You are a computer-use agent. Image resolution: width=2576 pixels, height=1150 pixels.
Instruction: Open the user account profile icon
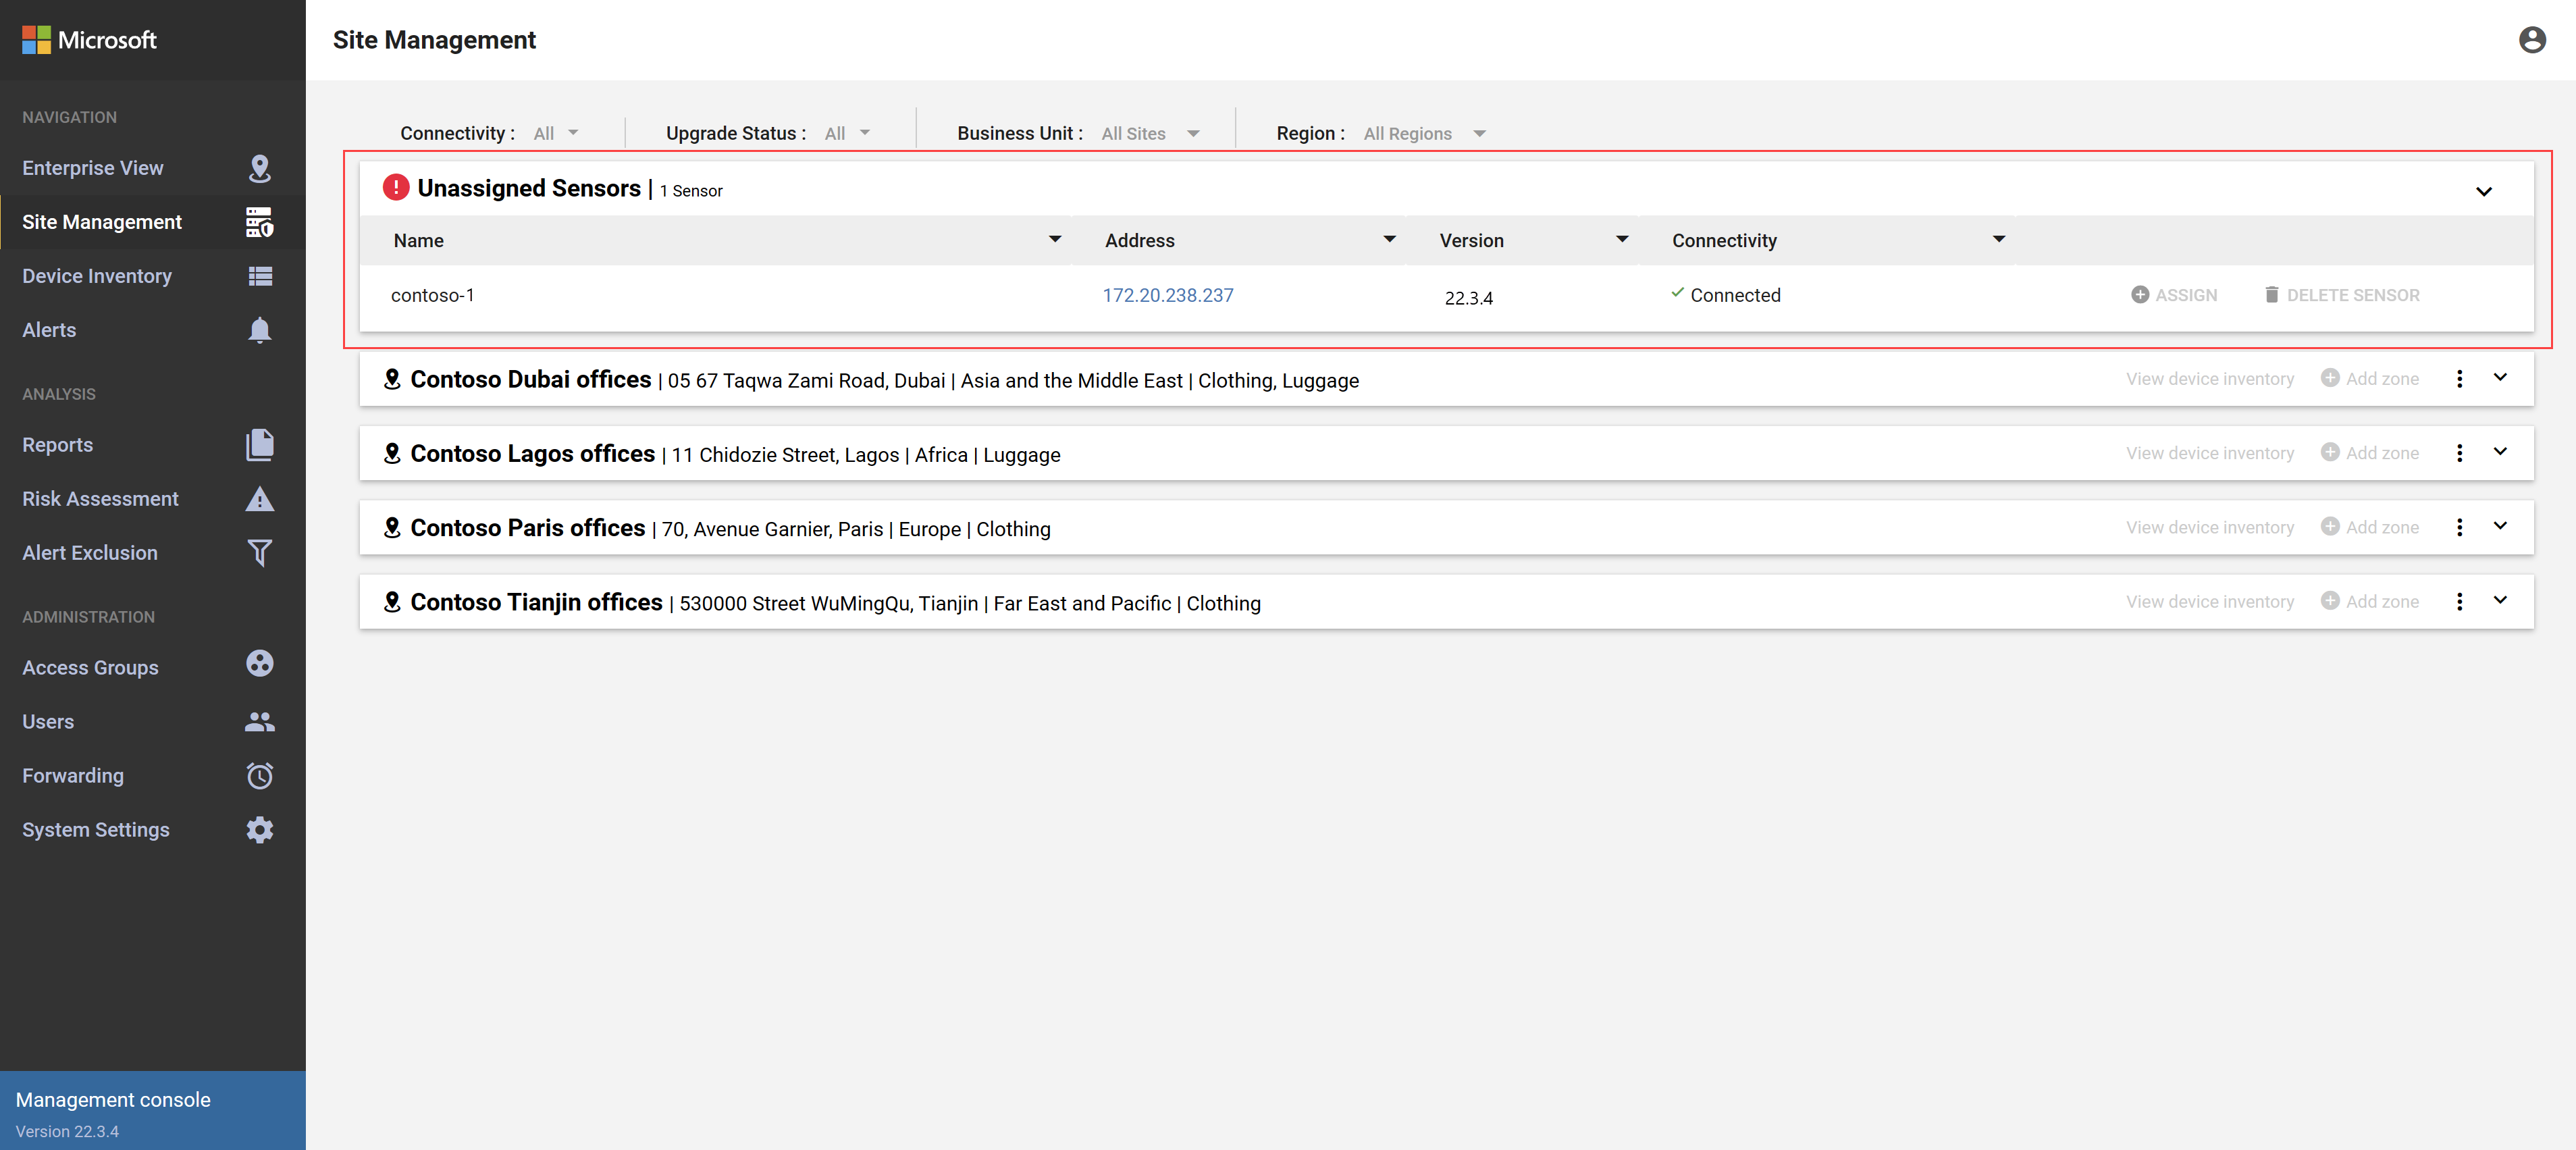click(2531, 40)
